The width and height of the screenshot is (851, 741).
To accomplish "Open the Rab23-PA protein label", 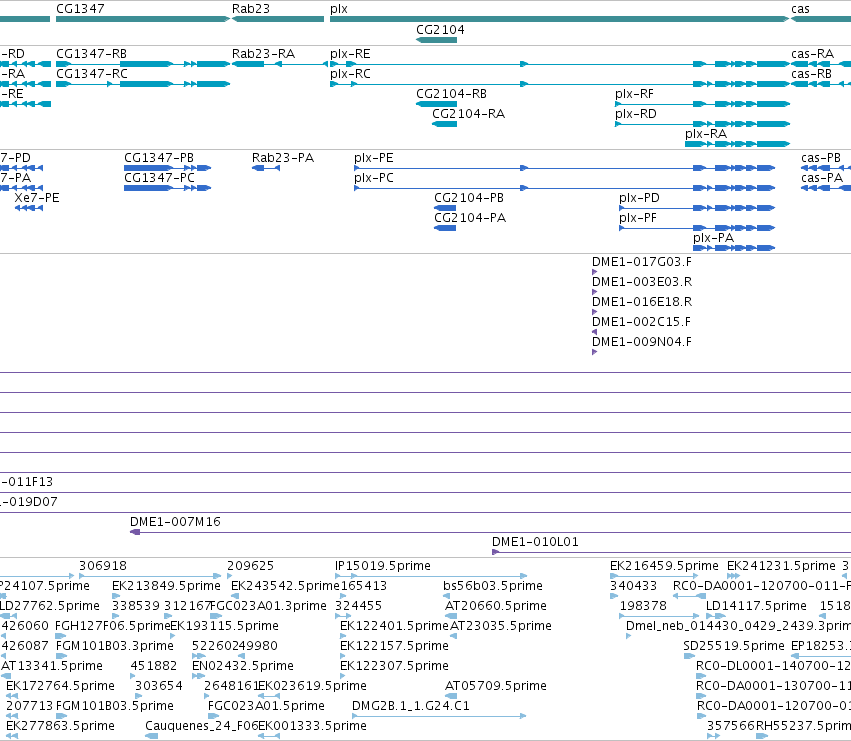I will pos(283,158).
